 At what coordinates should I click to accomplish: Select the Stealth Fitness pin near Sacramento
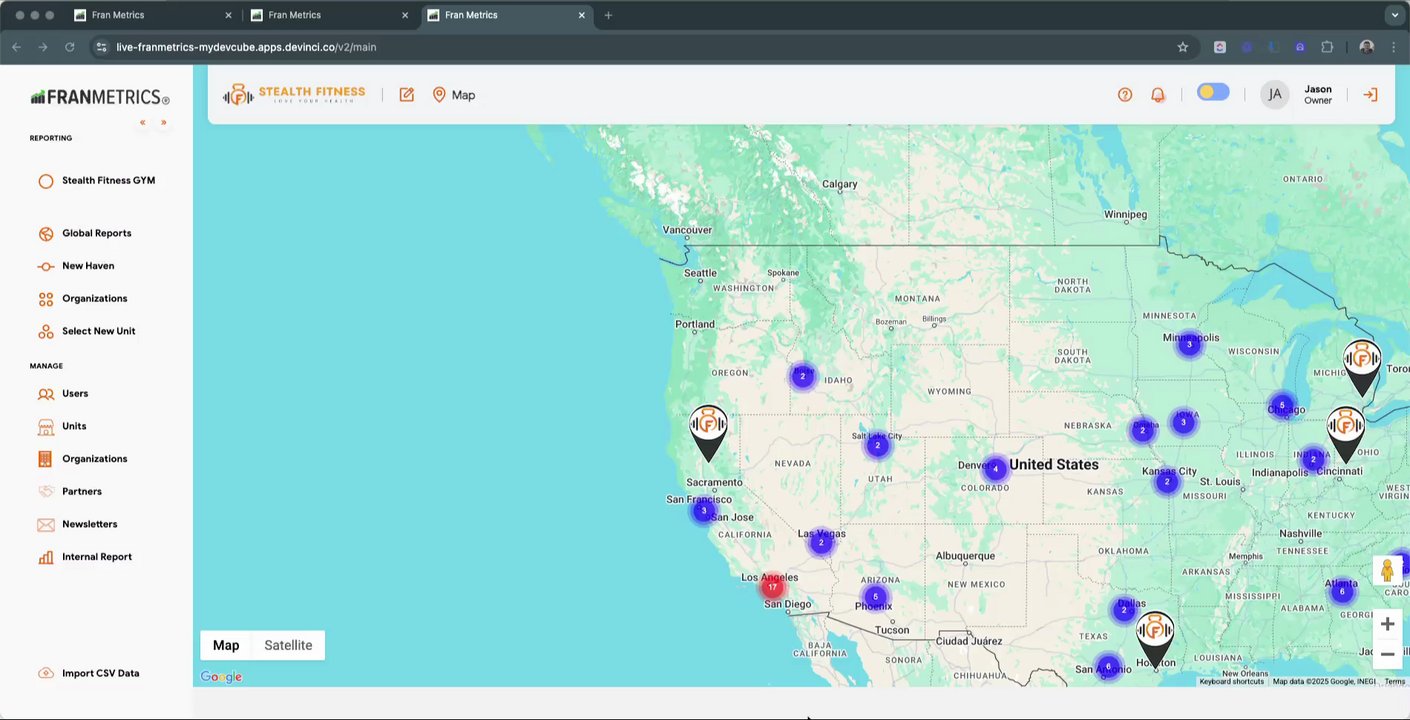click(708, 433)
